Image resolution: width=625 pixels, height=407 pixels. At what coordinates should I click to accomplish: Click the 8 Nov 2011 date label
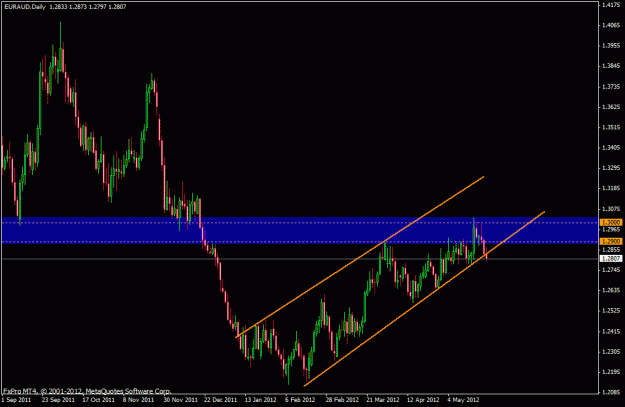point(138,400)
